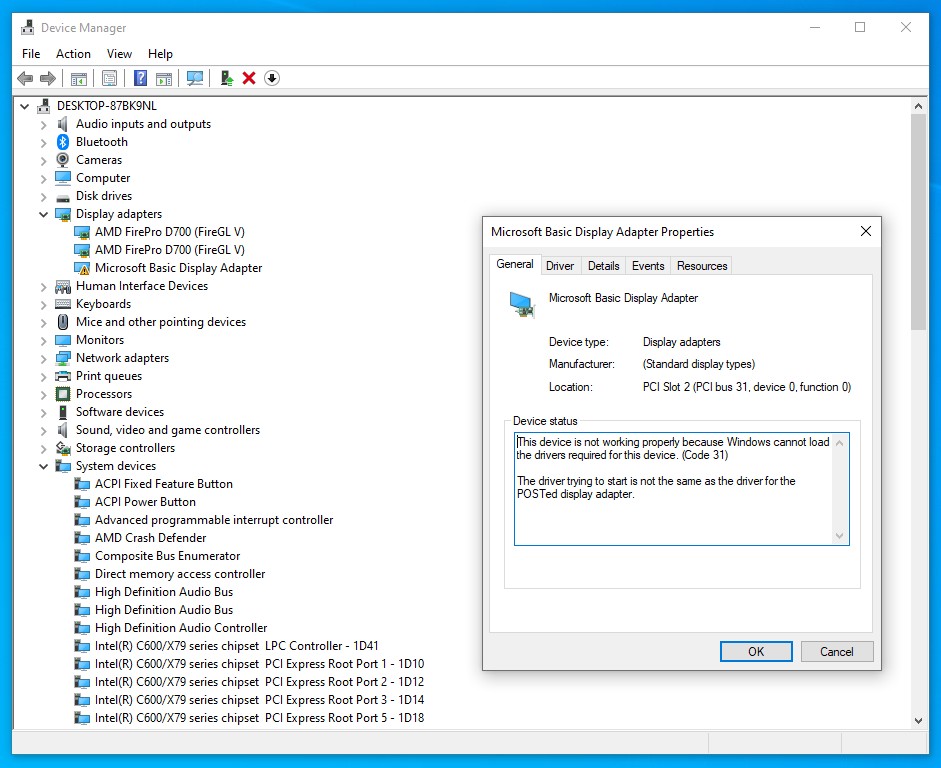
Task: Click Microsoft Basic Display Adapter warning icon
Action: tap(82, 268)
